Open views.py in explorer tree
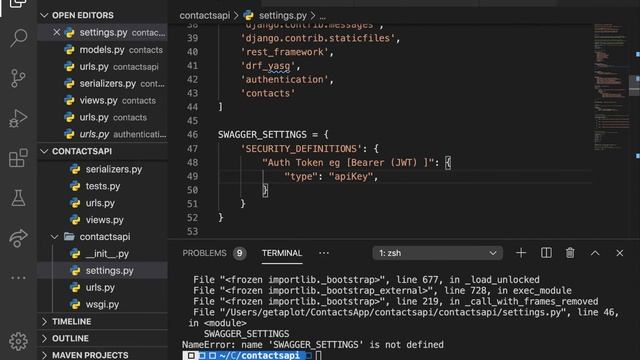Viewport: 640px width, 360px height. point(102,220)
